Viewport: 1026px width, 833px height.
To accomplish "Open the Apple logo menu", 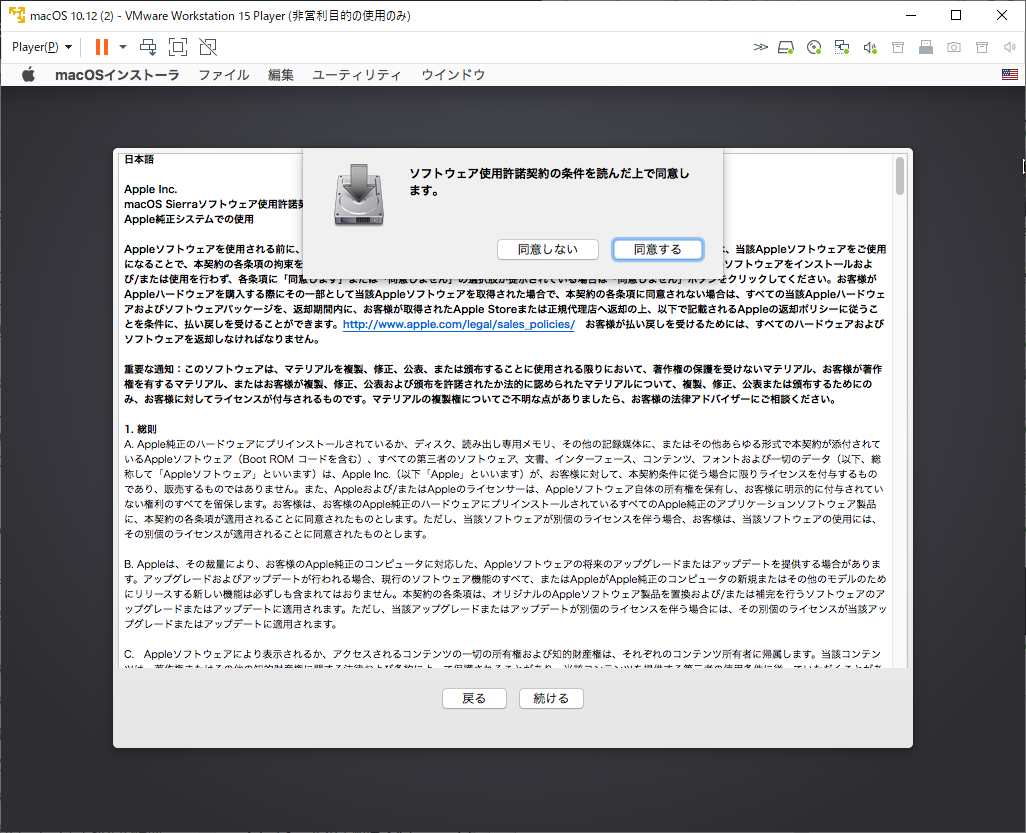I will click(28, 75).
